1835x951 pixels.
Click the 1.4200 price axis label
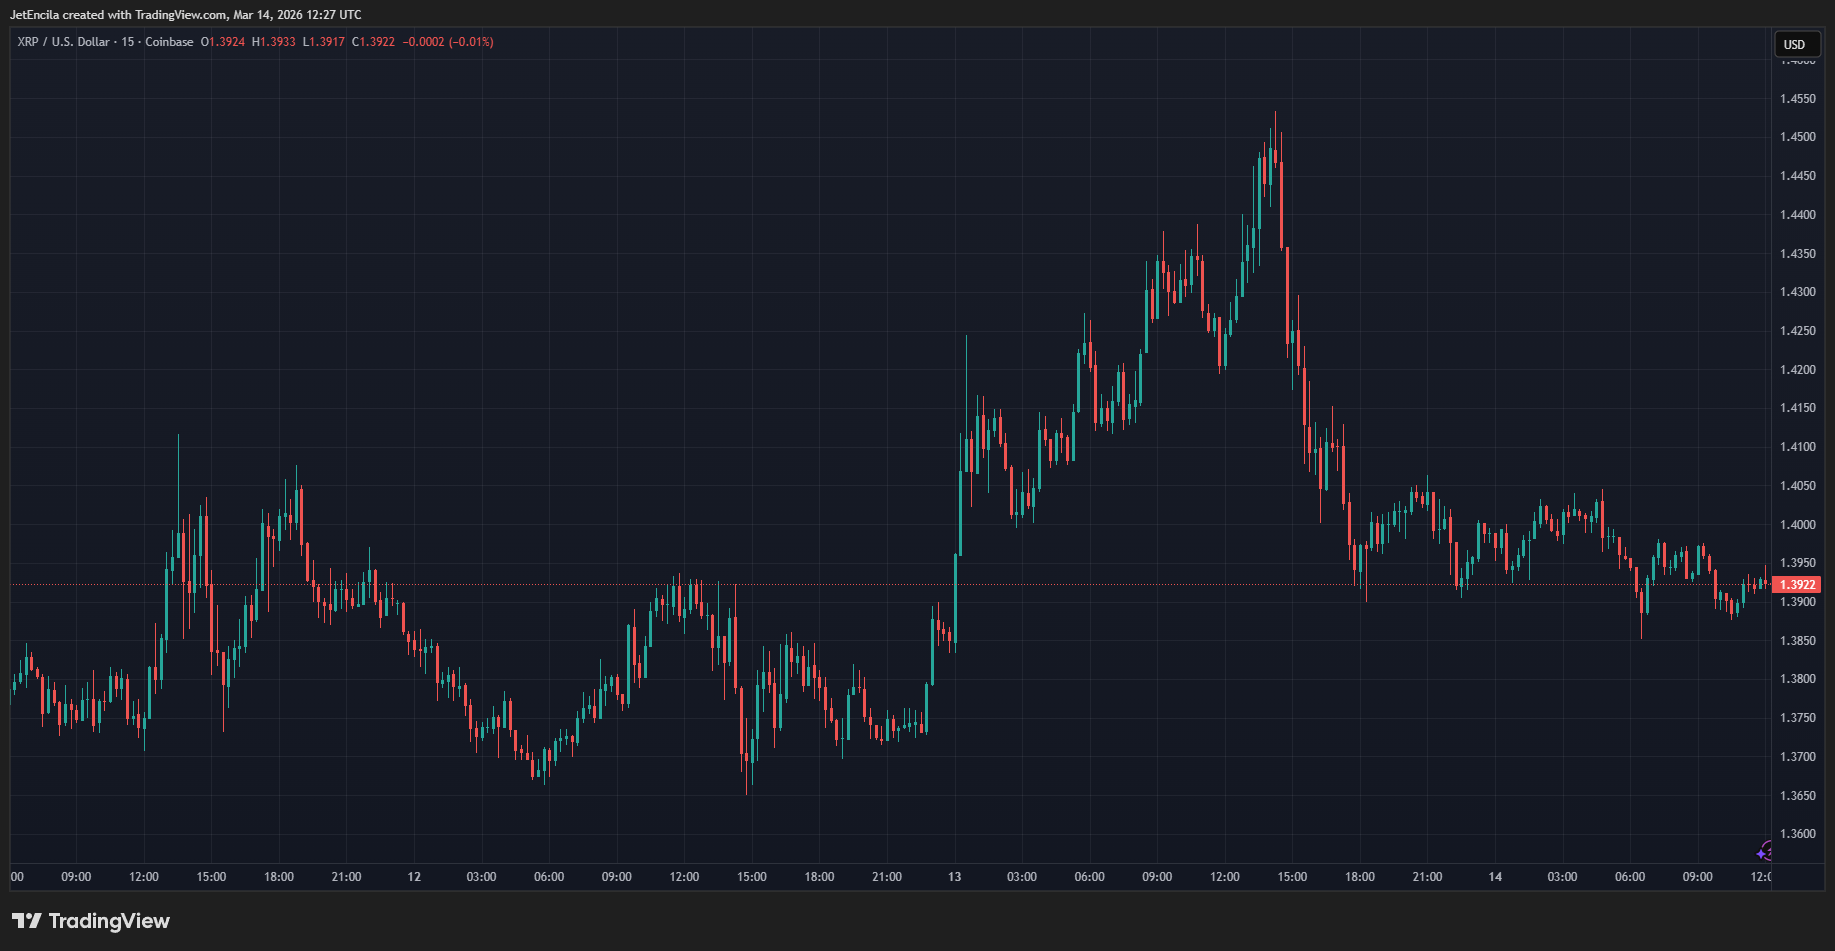[1798, 370]
